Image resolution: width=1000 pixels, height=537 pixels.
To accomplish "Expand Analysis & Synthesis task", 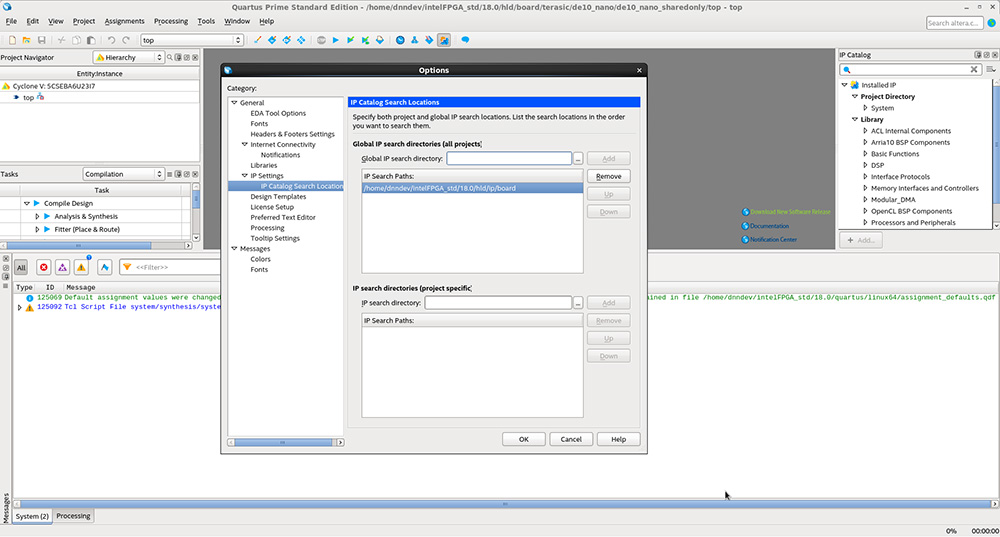I will [37, 217].
